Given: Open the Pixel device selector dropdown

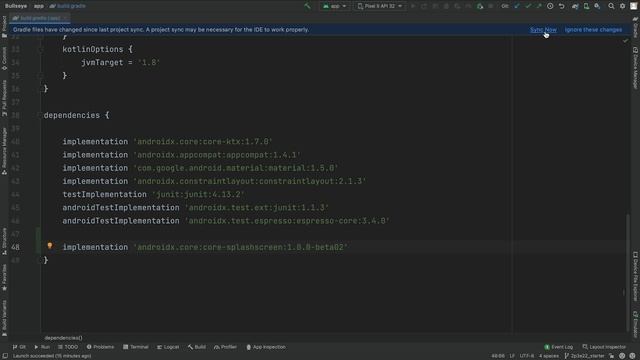Looking at the screenshot, I should pyautogui.click(x=380, y=6).
